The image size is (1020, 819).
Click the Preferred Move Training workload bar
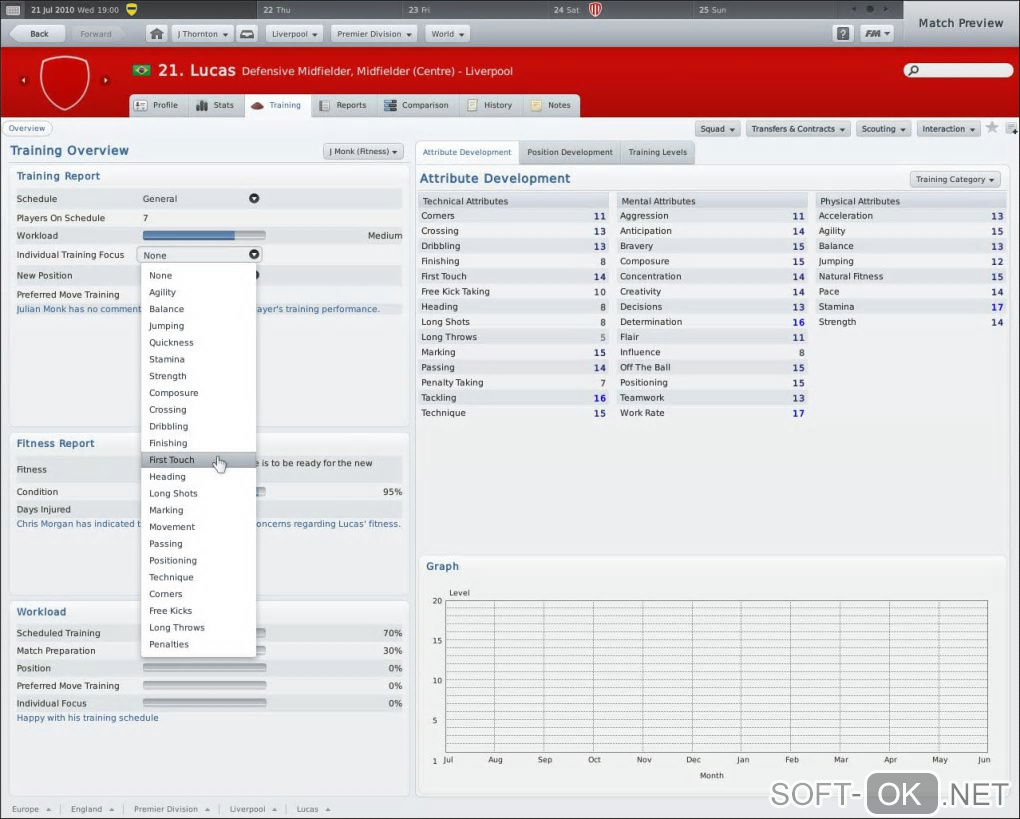coord(204,686)
